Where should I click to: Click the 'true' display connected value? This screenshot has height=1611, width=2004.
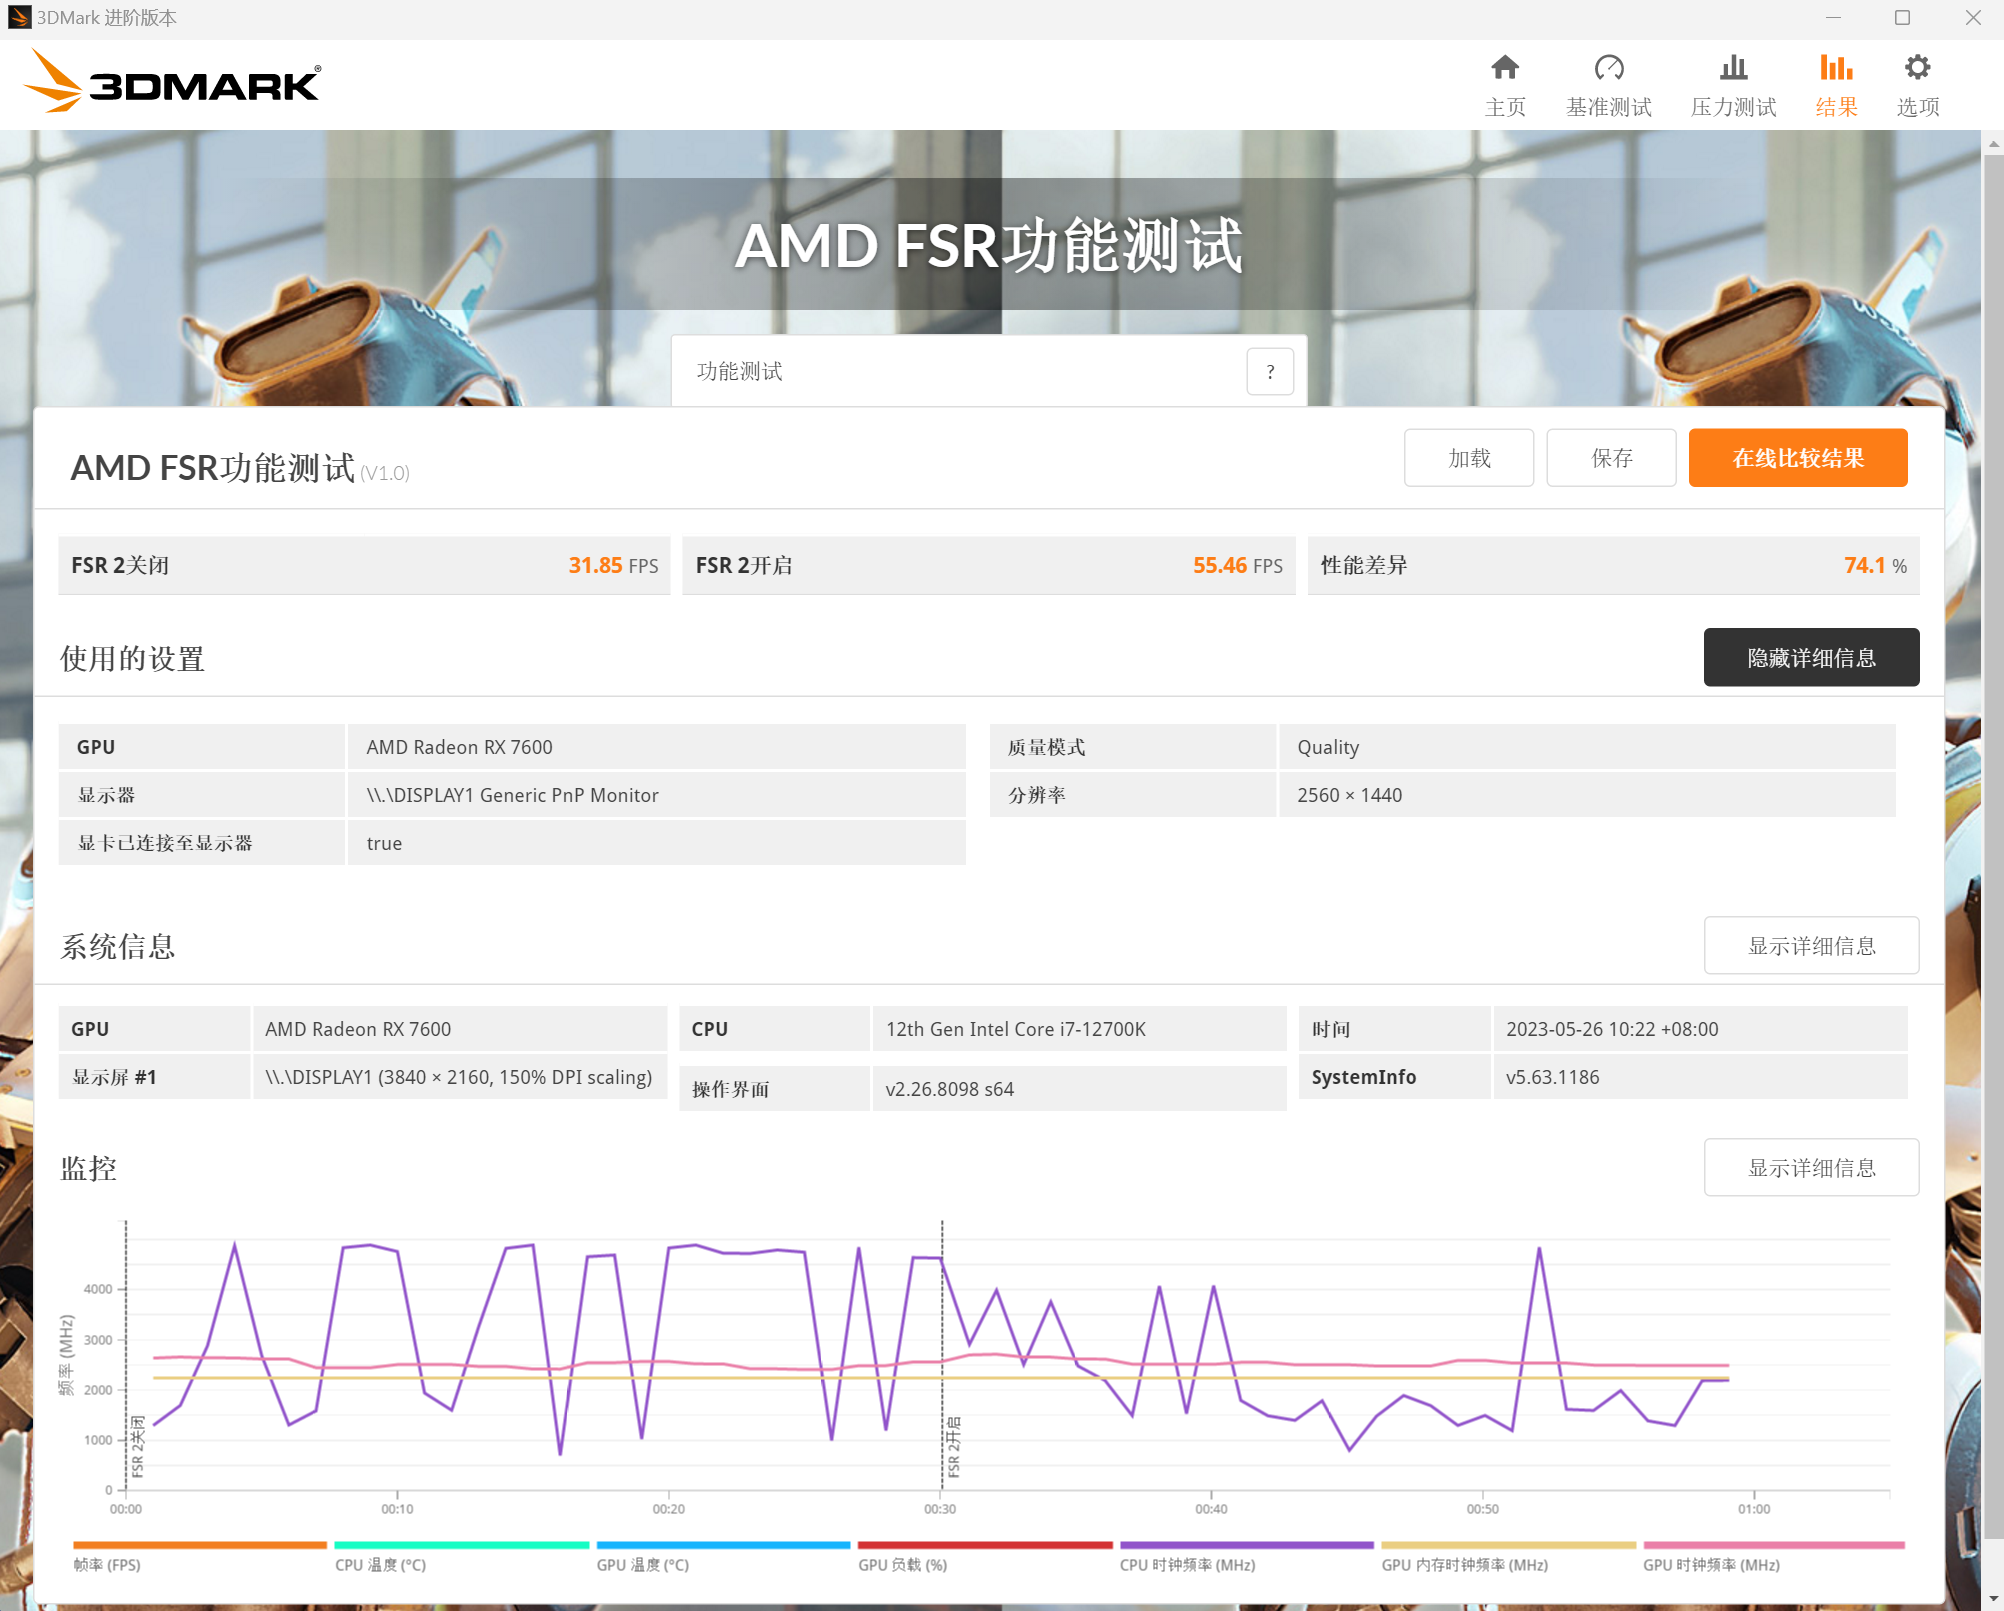point(657,843)
